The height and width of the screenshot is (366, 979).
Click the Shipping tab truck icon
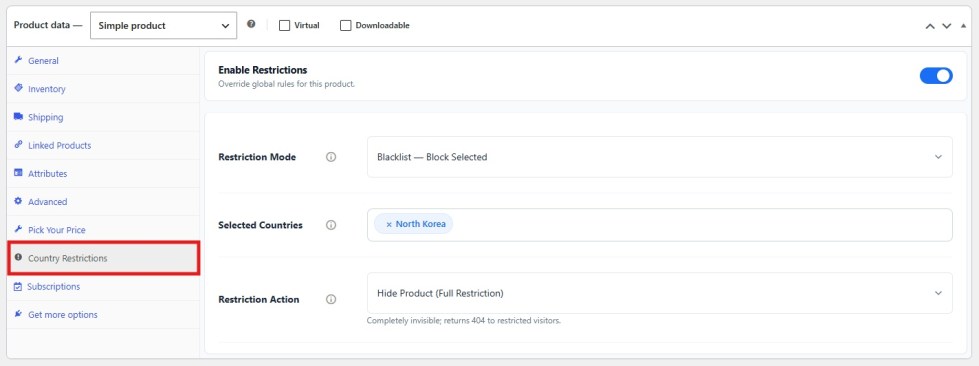18,116
